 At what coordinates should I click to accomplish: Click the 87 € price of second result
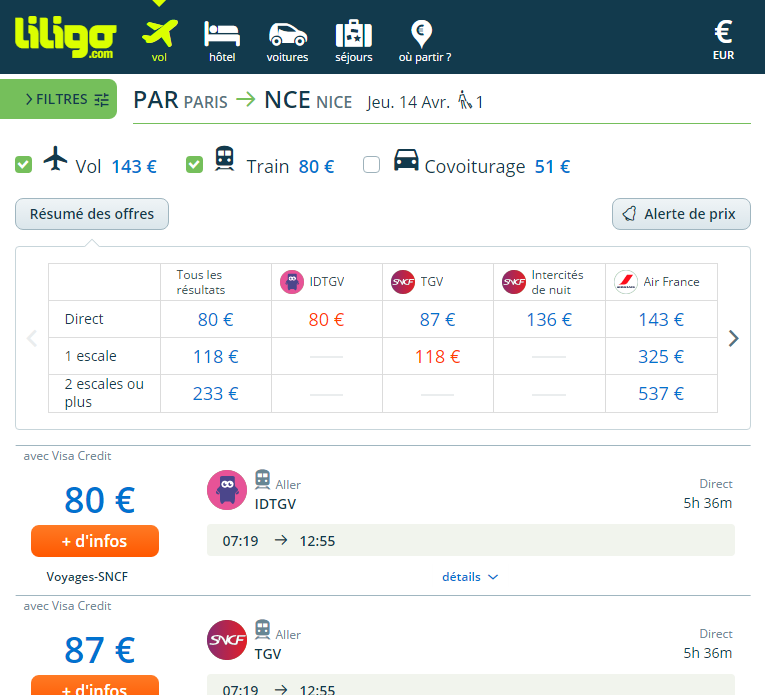tap(100, 650)
